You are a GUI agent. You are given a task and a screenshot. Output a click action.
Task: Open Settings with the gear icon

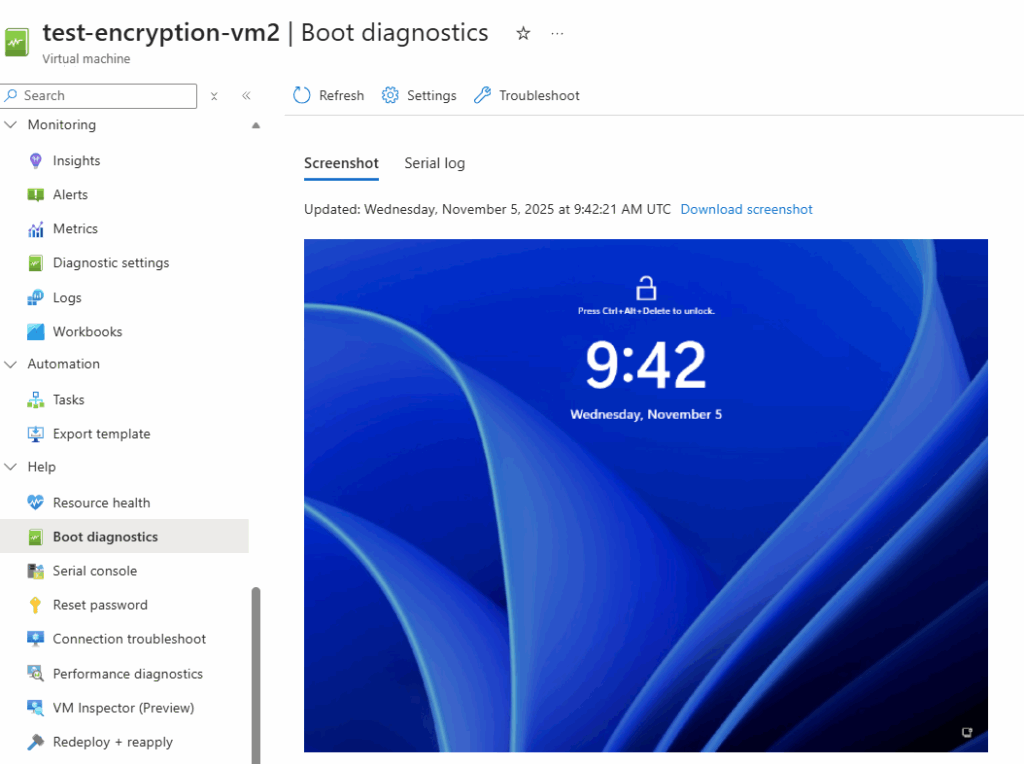click(x=390, y=95)
